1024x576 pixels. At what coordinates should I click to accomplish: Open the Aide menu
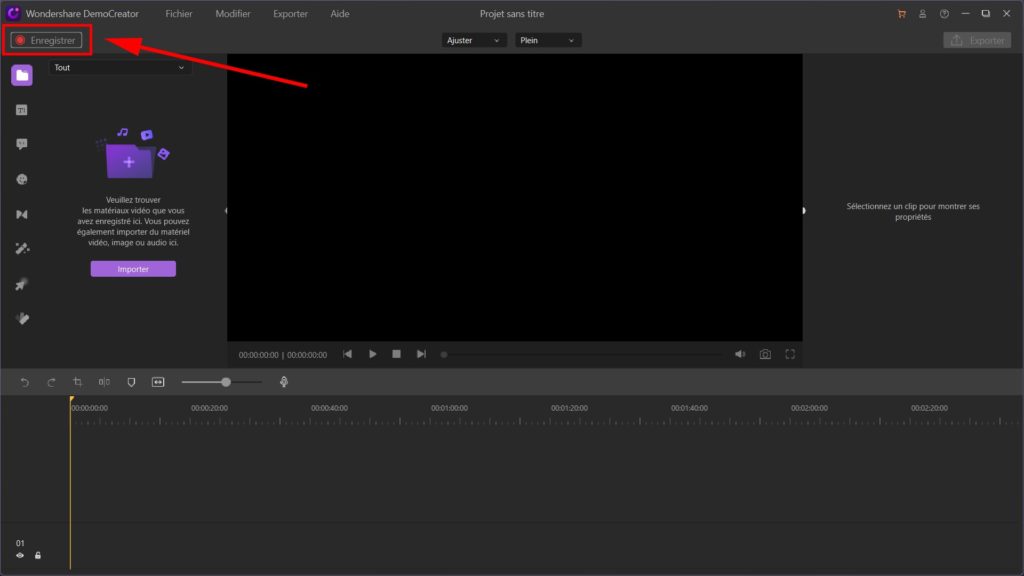pos(340,14)
